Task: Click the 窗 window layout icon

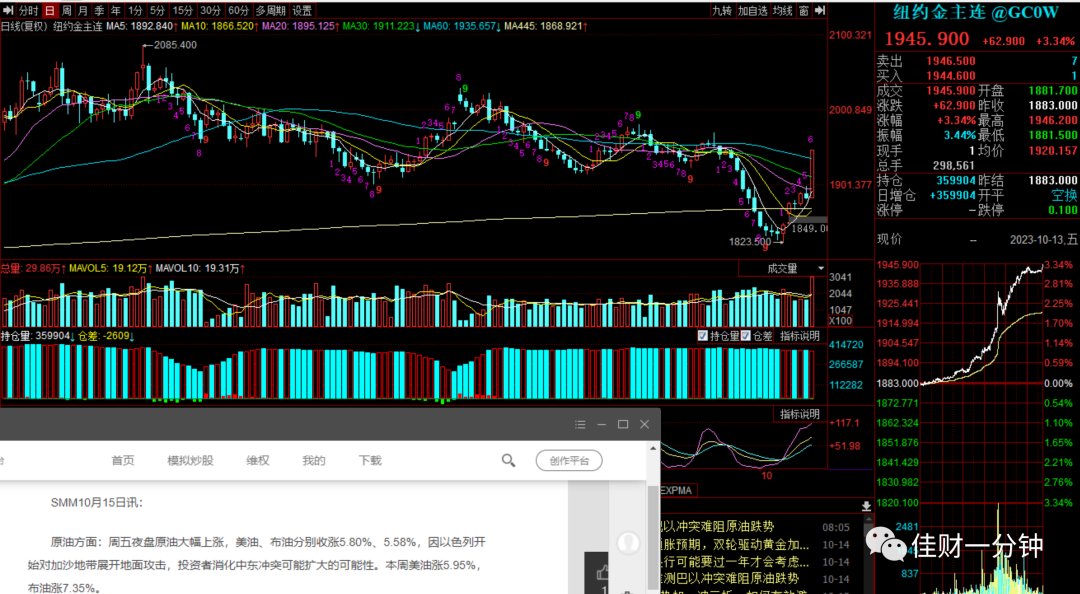Action: point(804,10)
